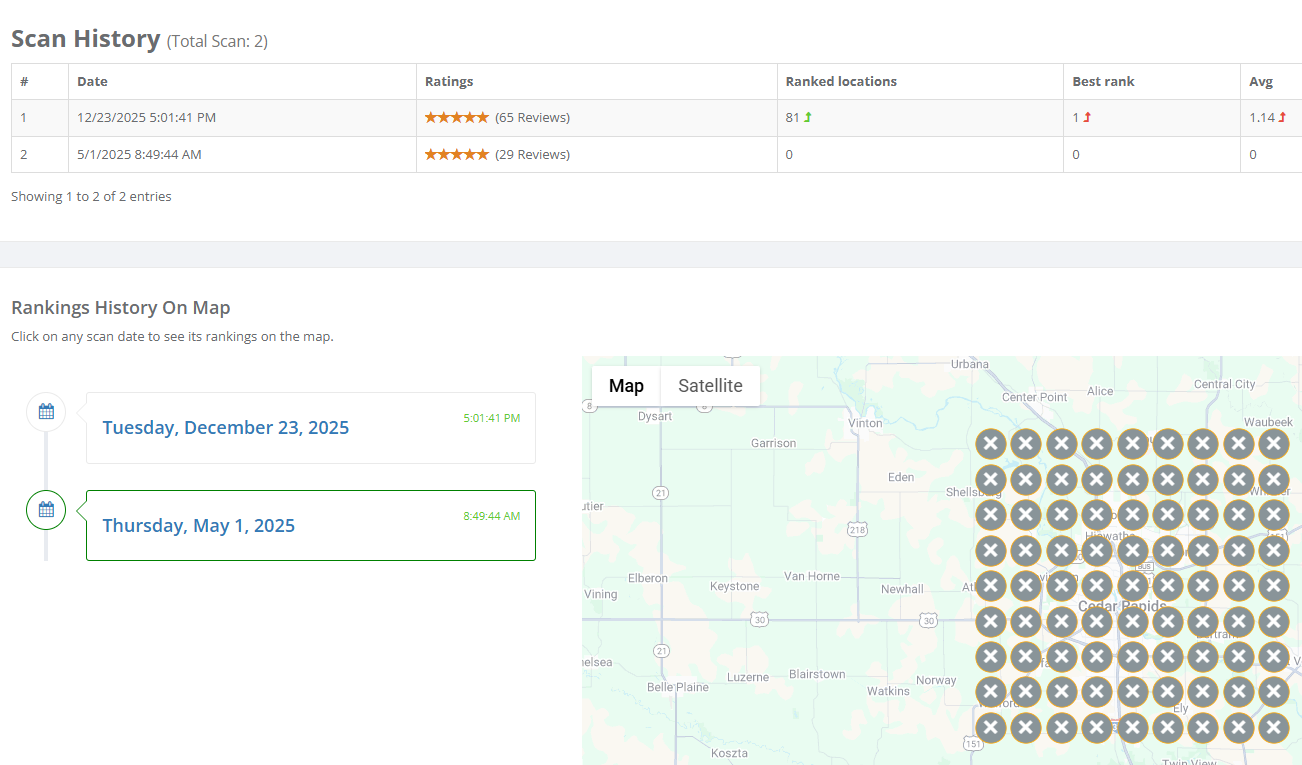This screenshot has height=765, width=1302.
Task: Click bottom-right X marker in map grid
Action: (x=1273, y=727)
